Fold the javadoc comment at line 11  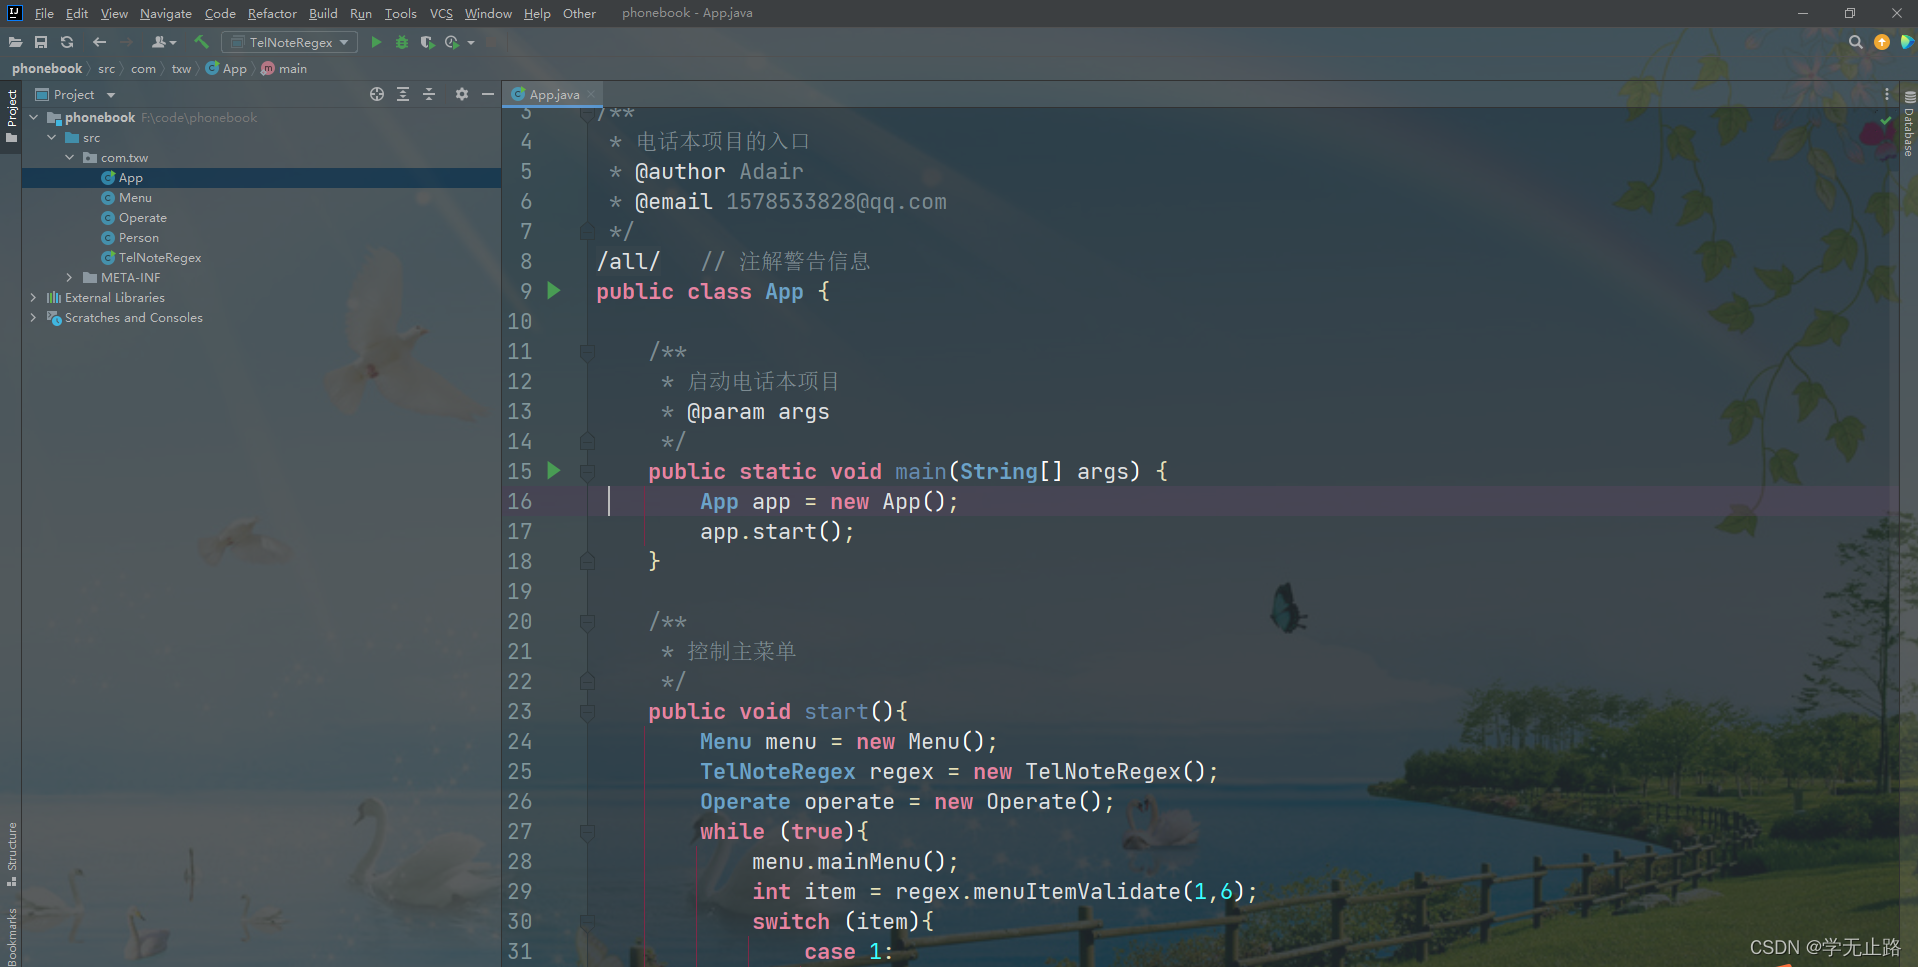587,352
